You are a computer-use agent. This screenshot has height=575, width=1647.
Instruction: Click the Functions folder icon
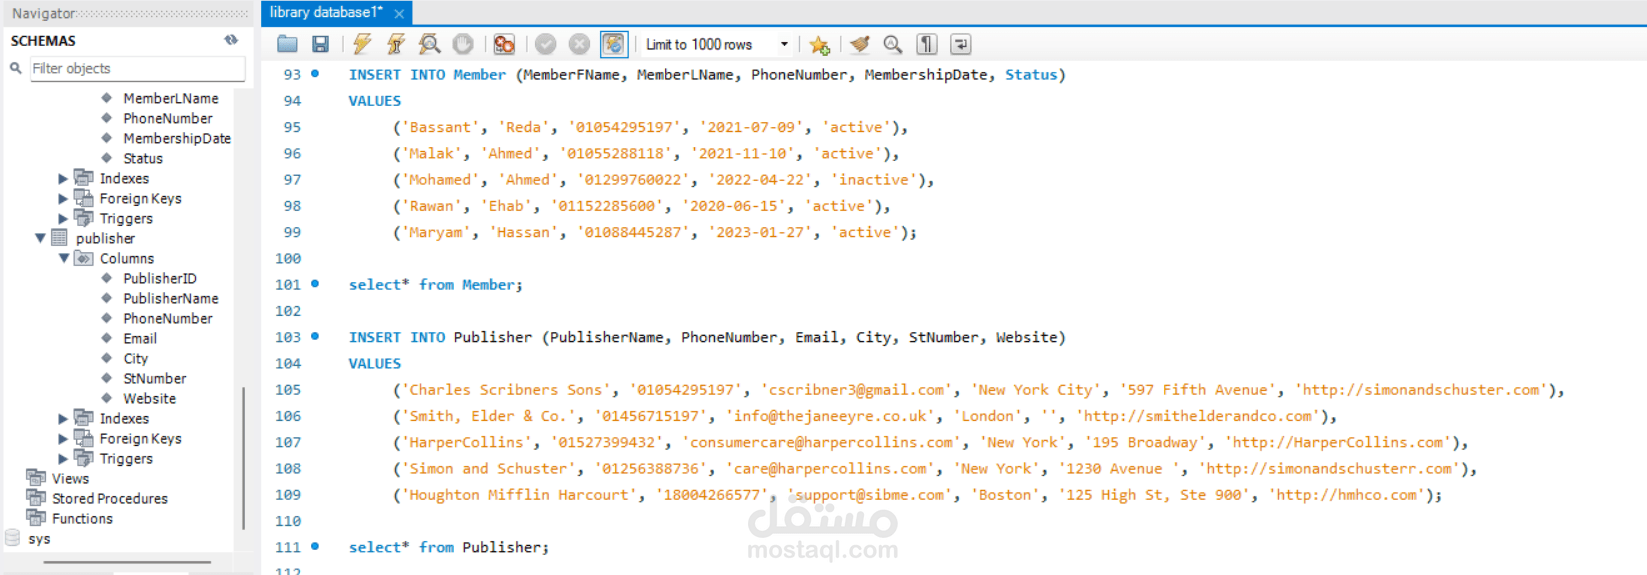tap(36, 518)
